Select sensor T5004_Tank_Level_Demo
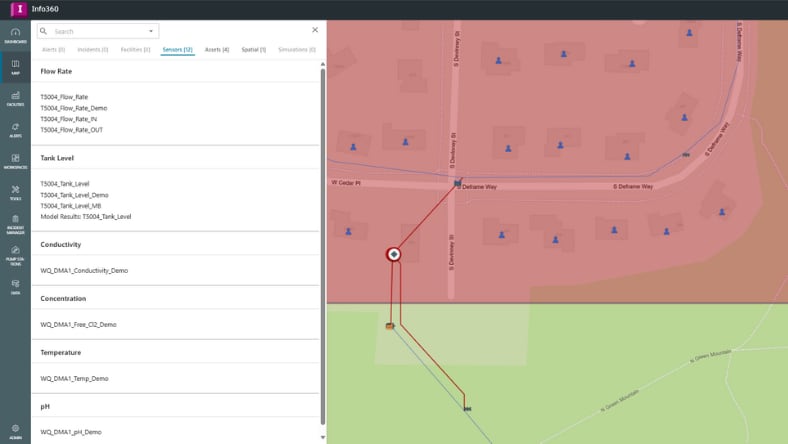 pyautogui.click(x=74, y=195)
